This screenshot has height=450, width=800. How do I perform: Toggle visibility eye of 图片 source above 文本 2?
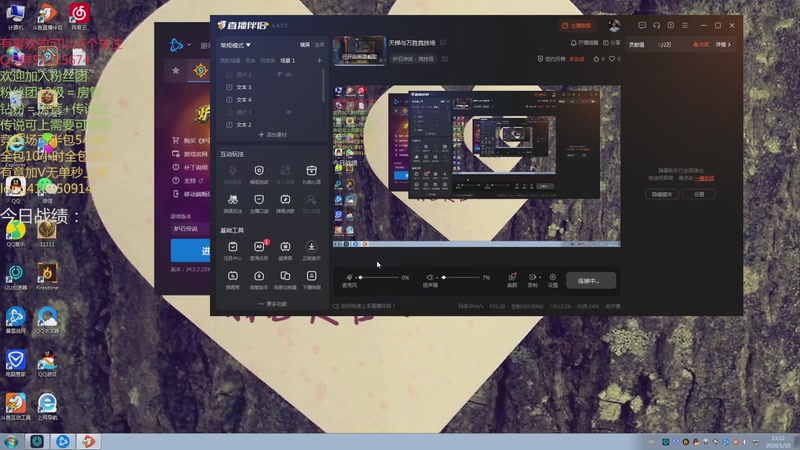tap(289, 112)
